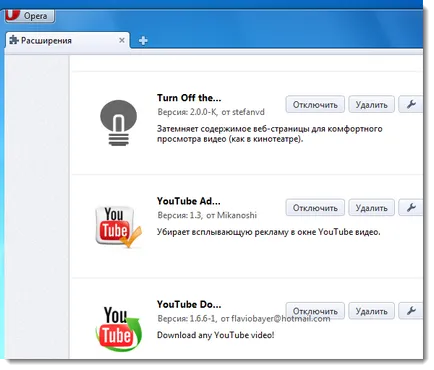Click the YouTube Ad extension icon
This screenshot has height=370, width=434.
pos(118,227)
